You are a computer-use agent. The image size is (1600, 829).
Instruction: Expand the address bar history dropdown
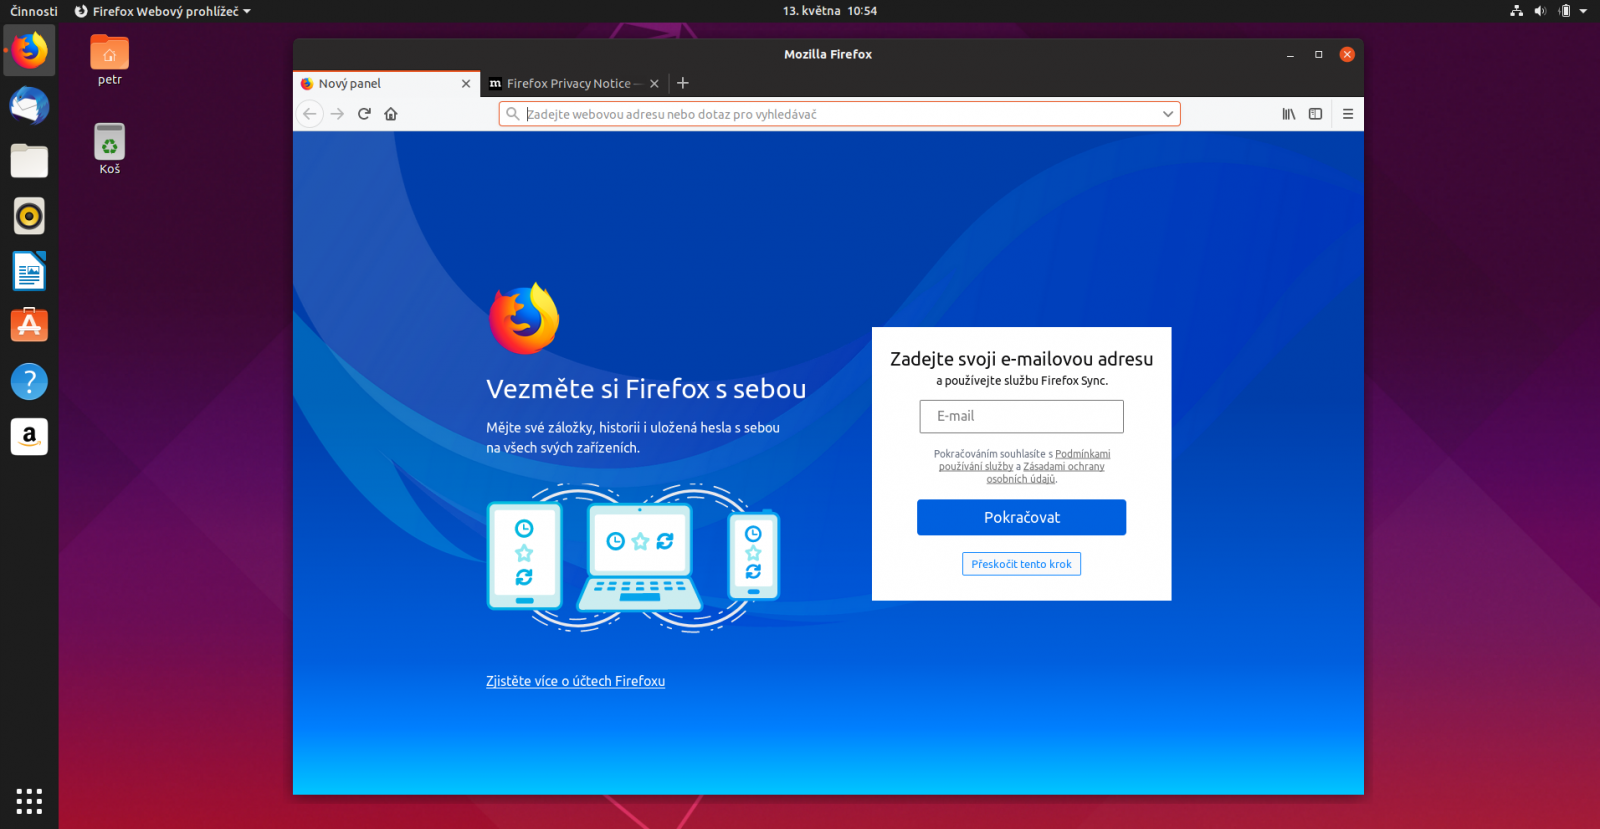[1167, 114]
